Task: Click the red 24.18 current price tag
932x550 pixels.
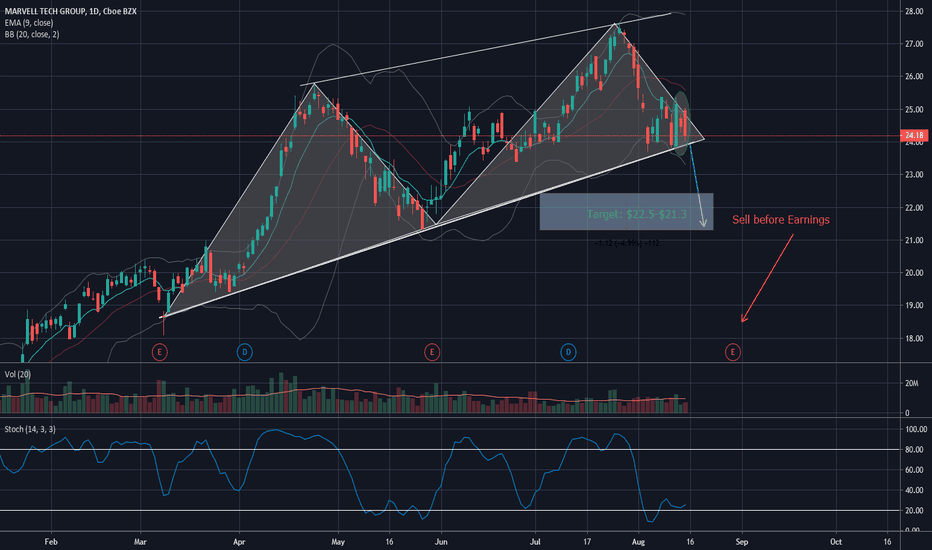Action: click(x=914, y=136)
